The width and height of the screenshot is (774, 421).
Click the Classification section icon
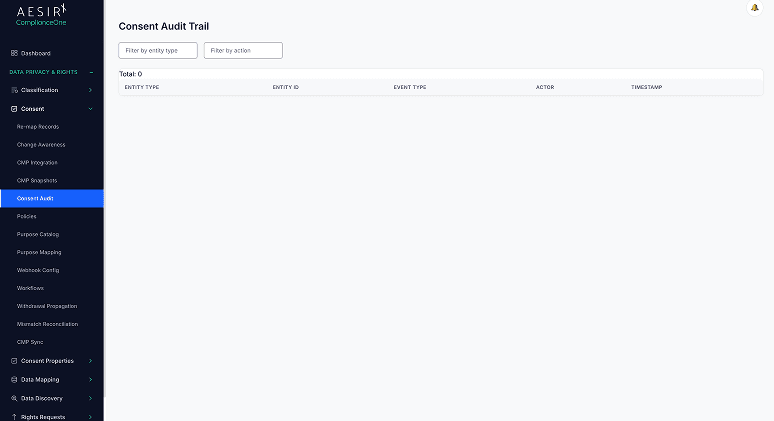tap(13, 90)
